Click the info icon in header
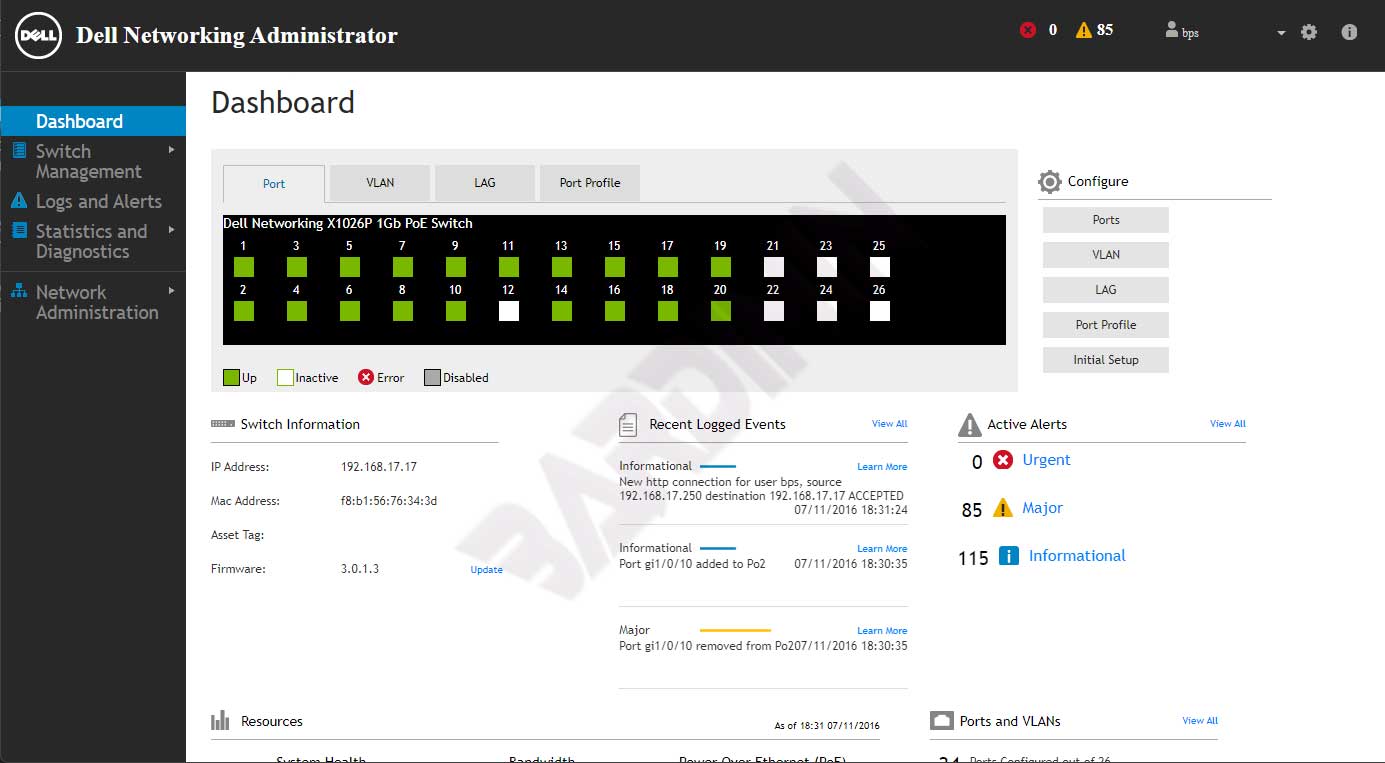This screenshot has height=763, width=1385. (x=1349, y=32)
